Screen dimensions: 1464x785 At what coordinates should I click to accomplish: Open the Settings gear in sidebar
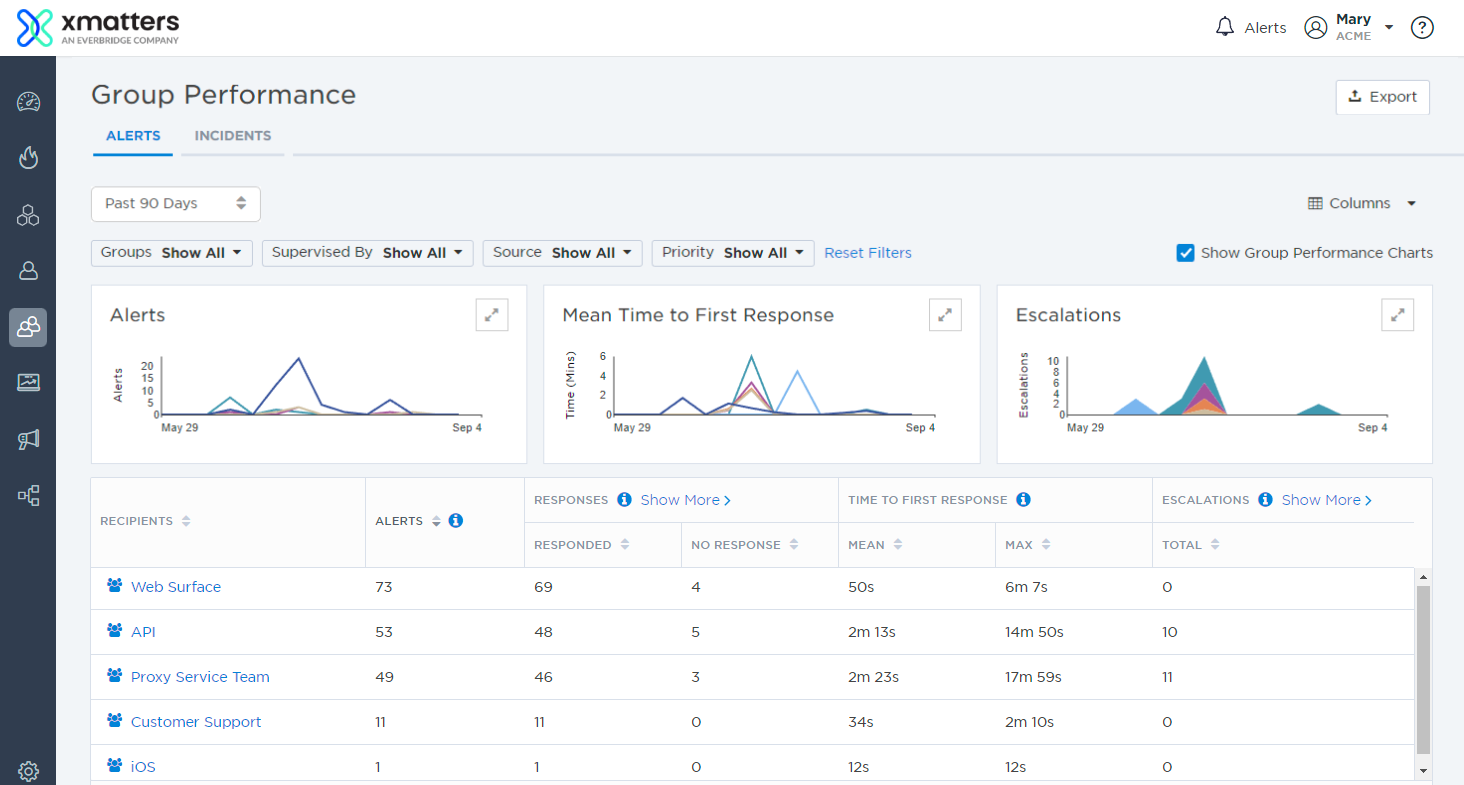pos(28,771)
